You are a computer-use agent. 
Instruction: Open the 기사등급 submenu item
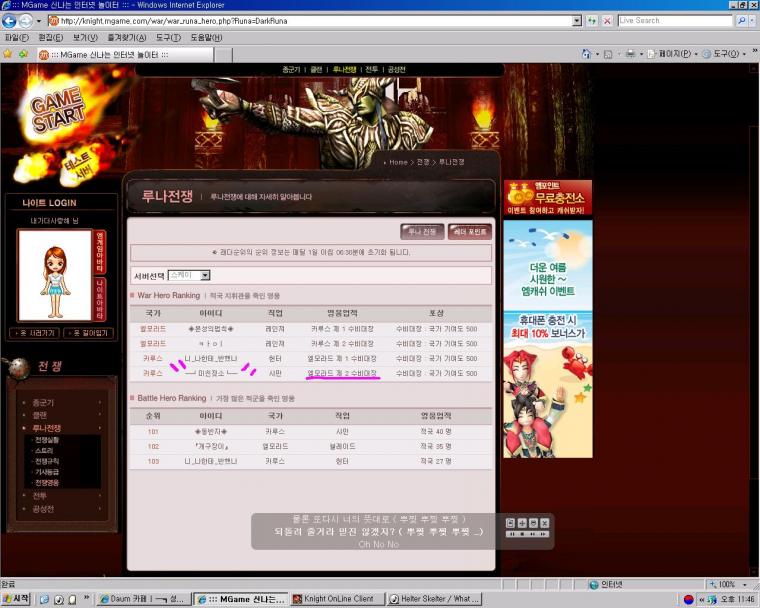[47, 472]
